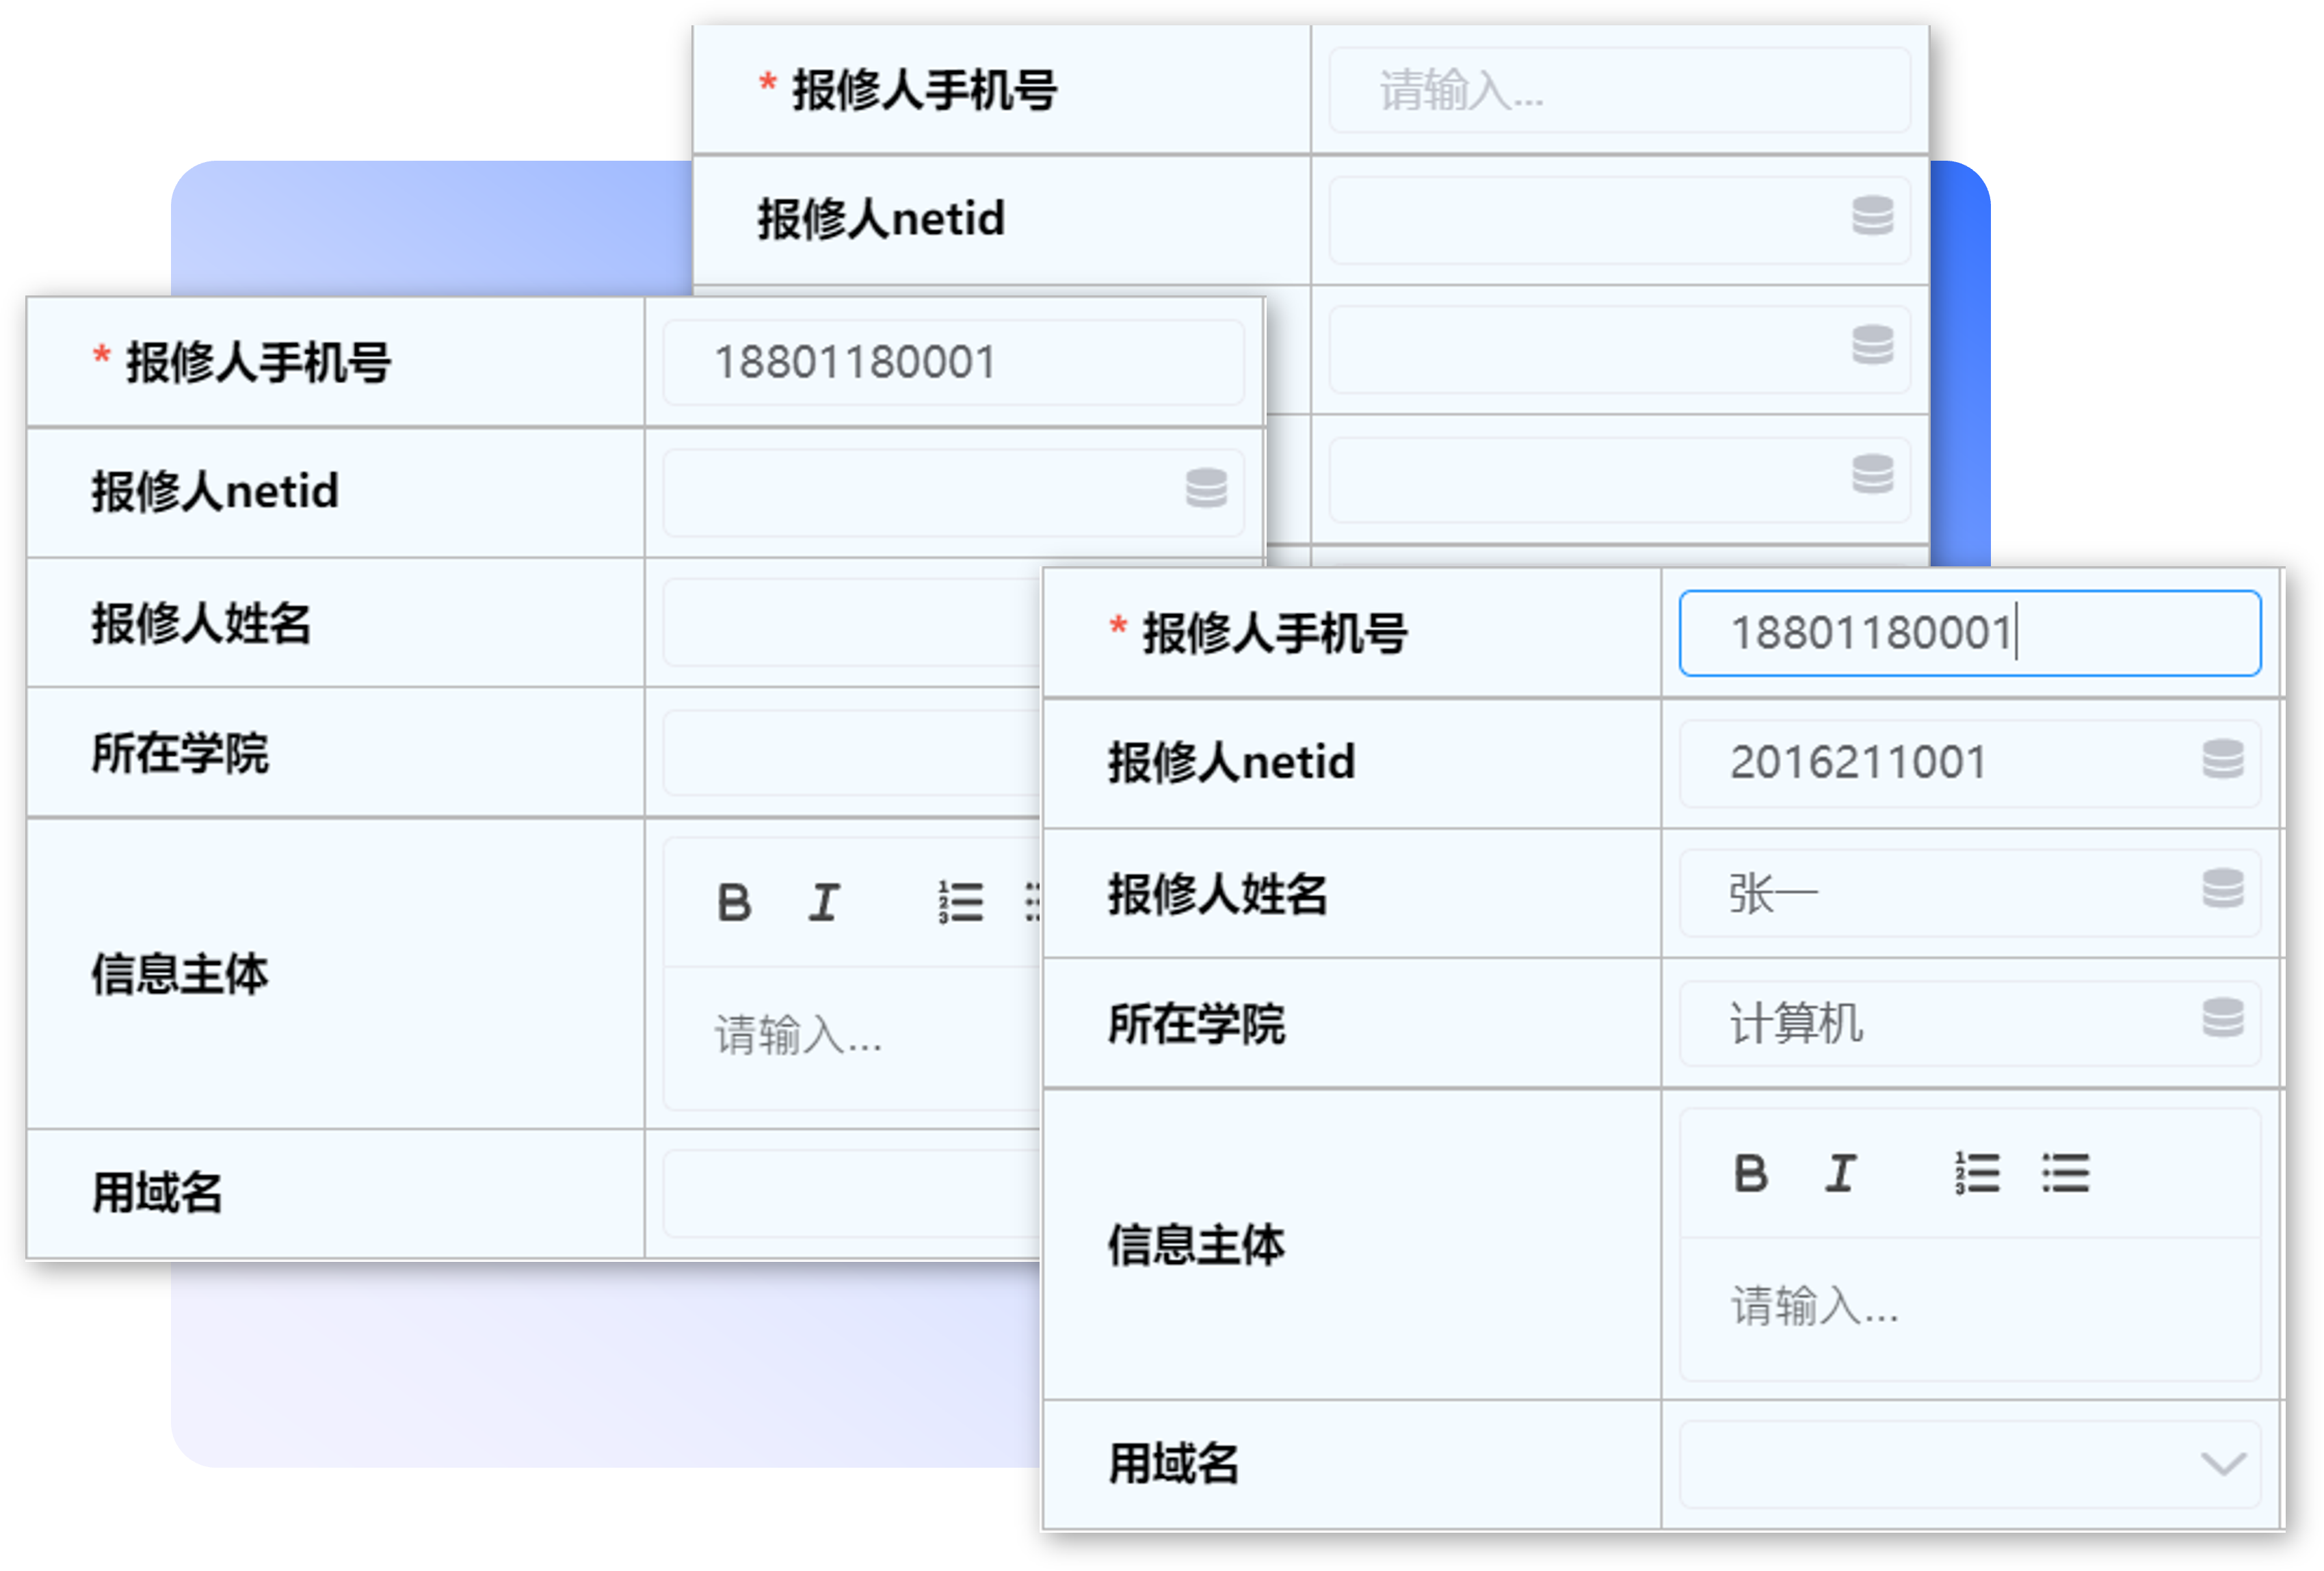Click ordered list icon in front form editor
The image size is (2324, 1571).
pyautogui.click(x=1977, y=1173)
